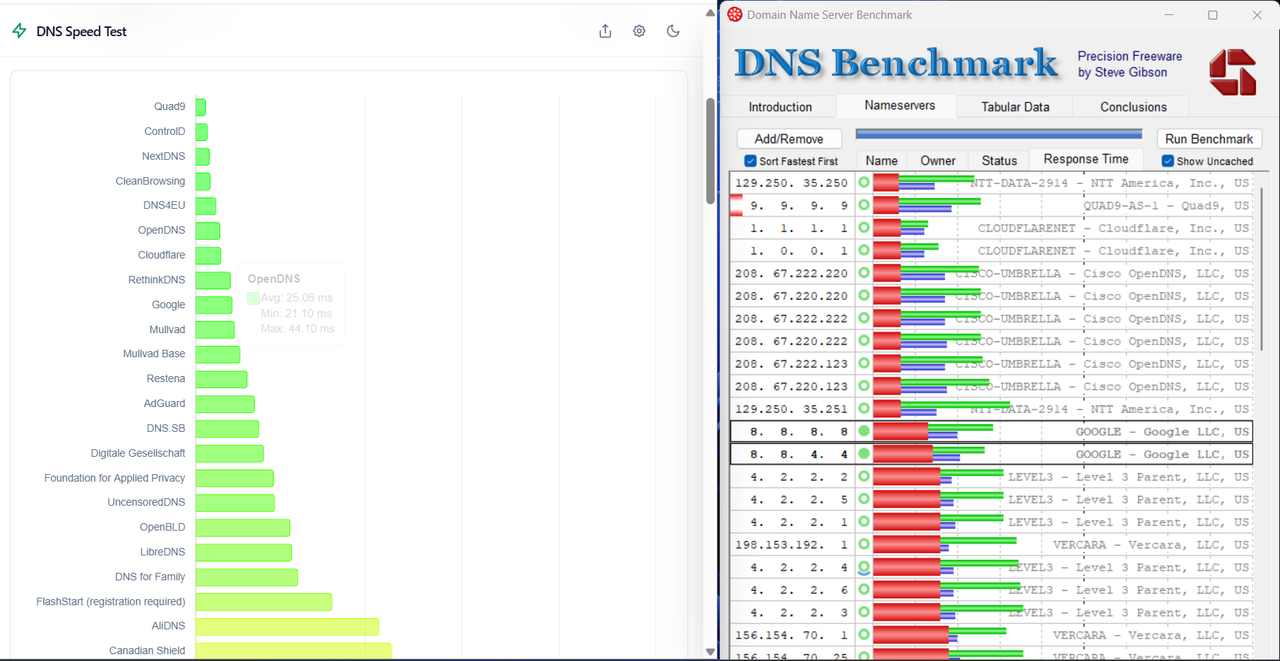Click the Add/Remove button
The height and width of the screenshot is (661, 1280).
(789, 139)
